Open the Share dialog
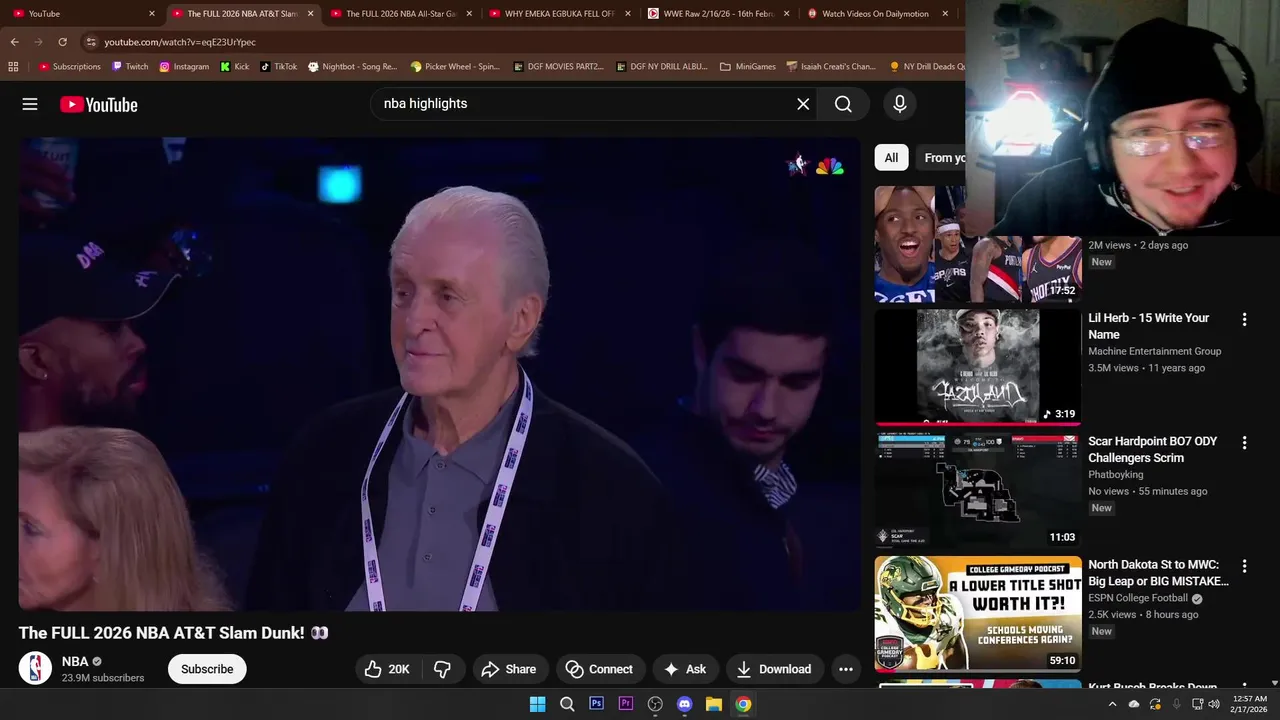Image resolution: width=1280 pixels, height=720 pixels. pyautogui.click(x=509, y=669)
